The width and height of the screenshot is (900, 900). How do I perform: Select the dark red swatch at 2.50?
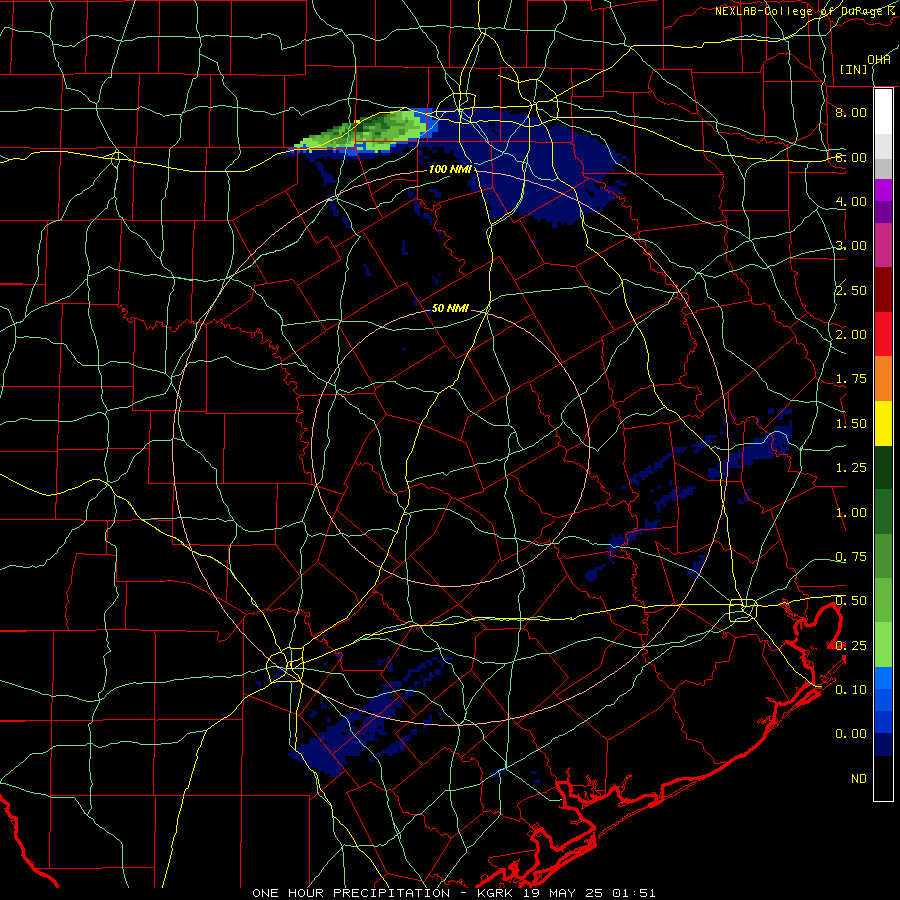click(883, 290)
